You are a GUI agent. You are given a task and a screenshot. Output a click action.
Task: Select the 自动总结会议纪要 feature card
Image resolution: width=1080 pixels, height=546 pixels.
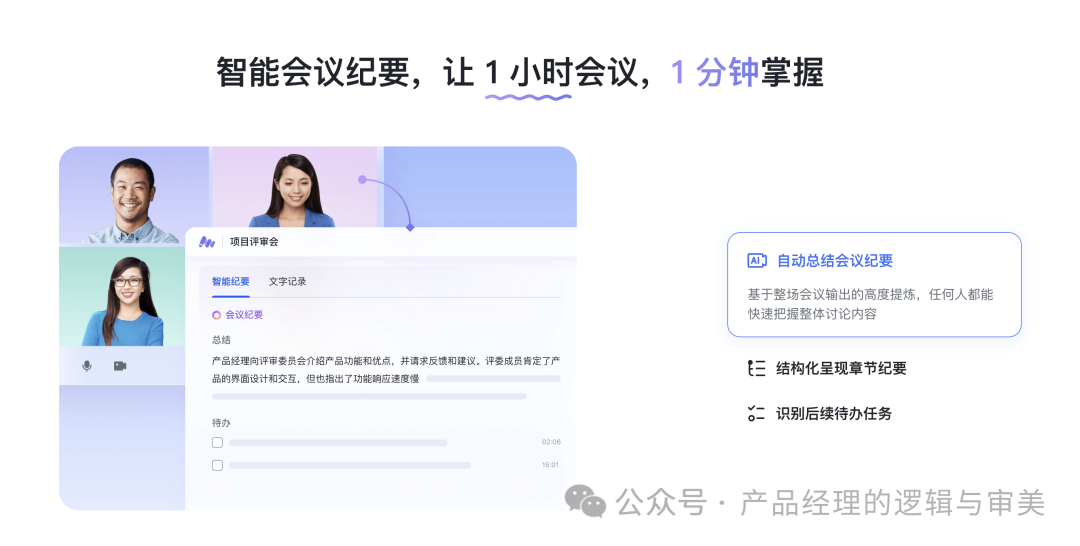click(874, 284)
